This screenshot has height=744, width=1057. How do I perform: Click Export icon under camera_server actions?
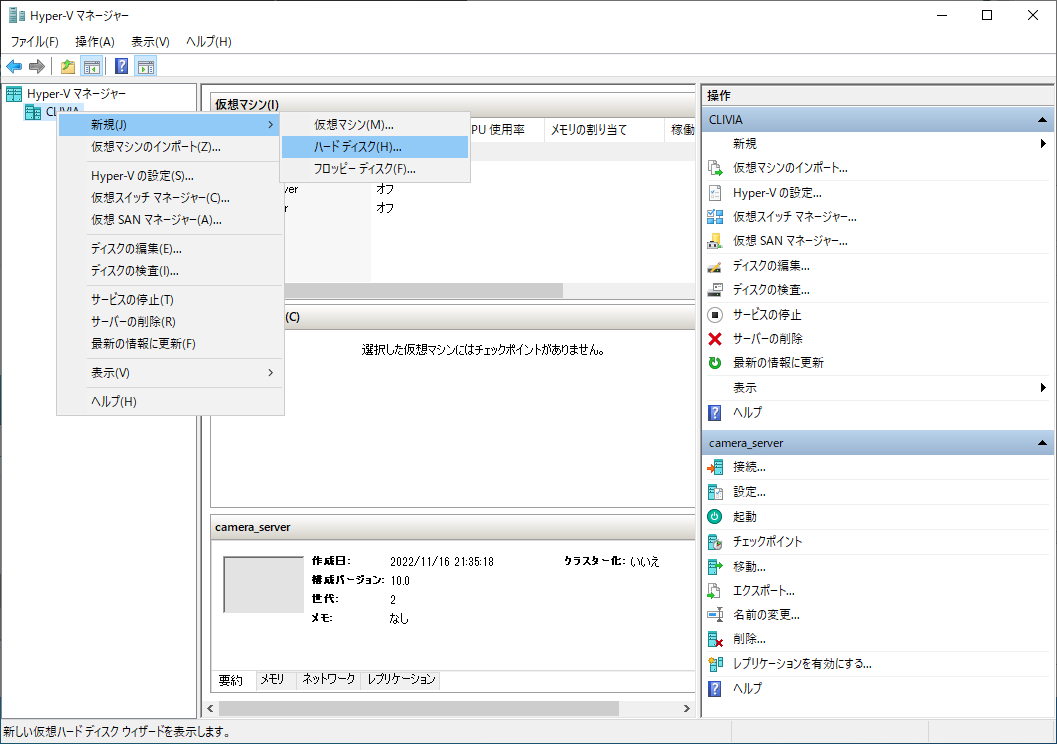(715, 590)
